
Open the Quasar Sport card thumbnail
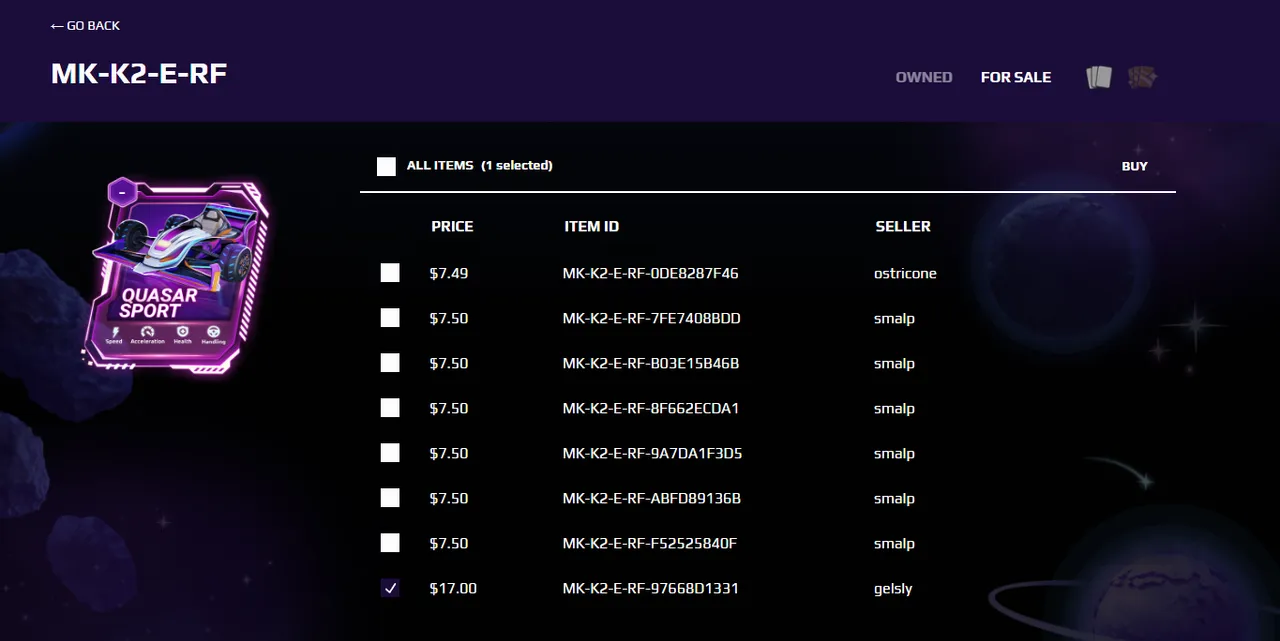click(178, 276)
